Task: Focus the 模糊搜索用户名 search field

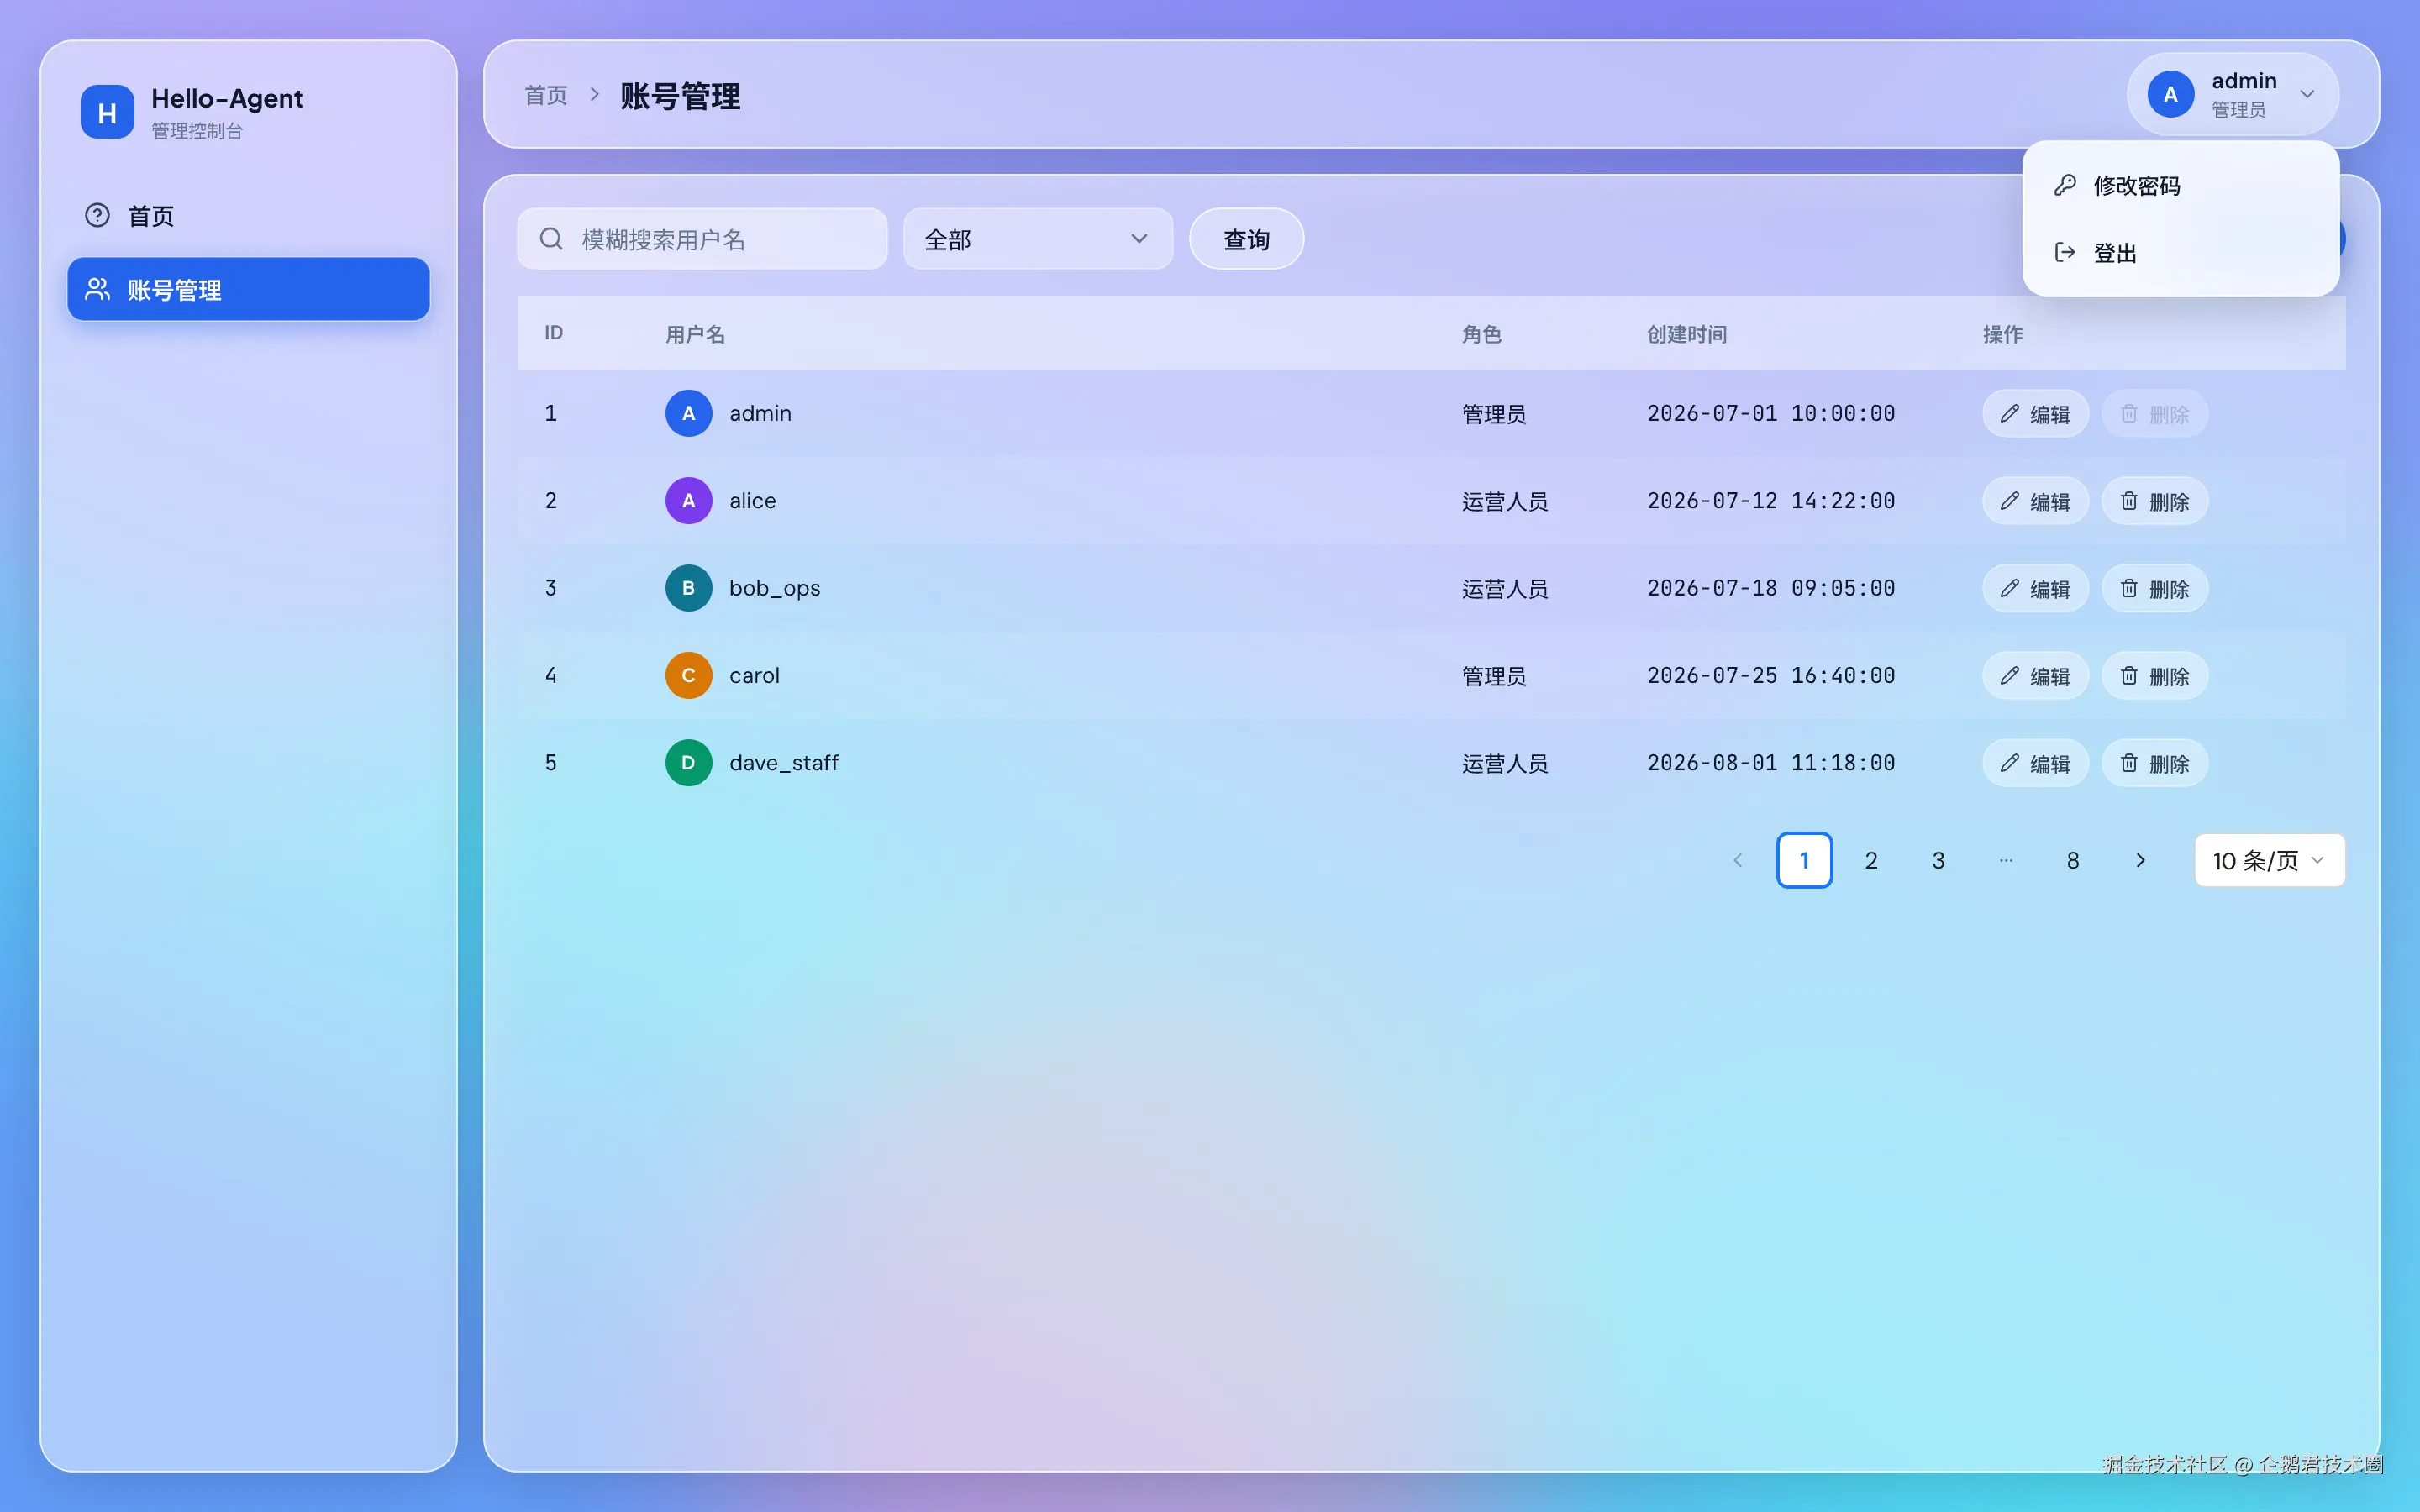Action: click(702, 239)
